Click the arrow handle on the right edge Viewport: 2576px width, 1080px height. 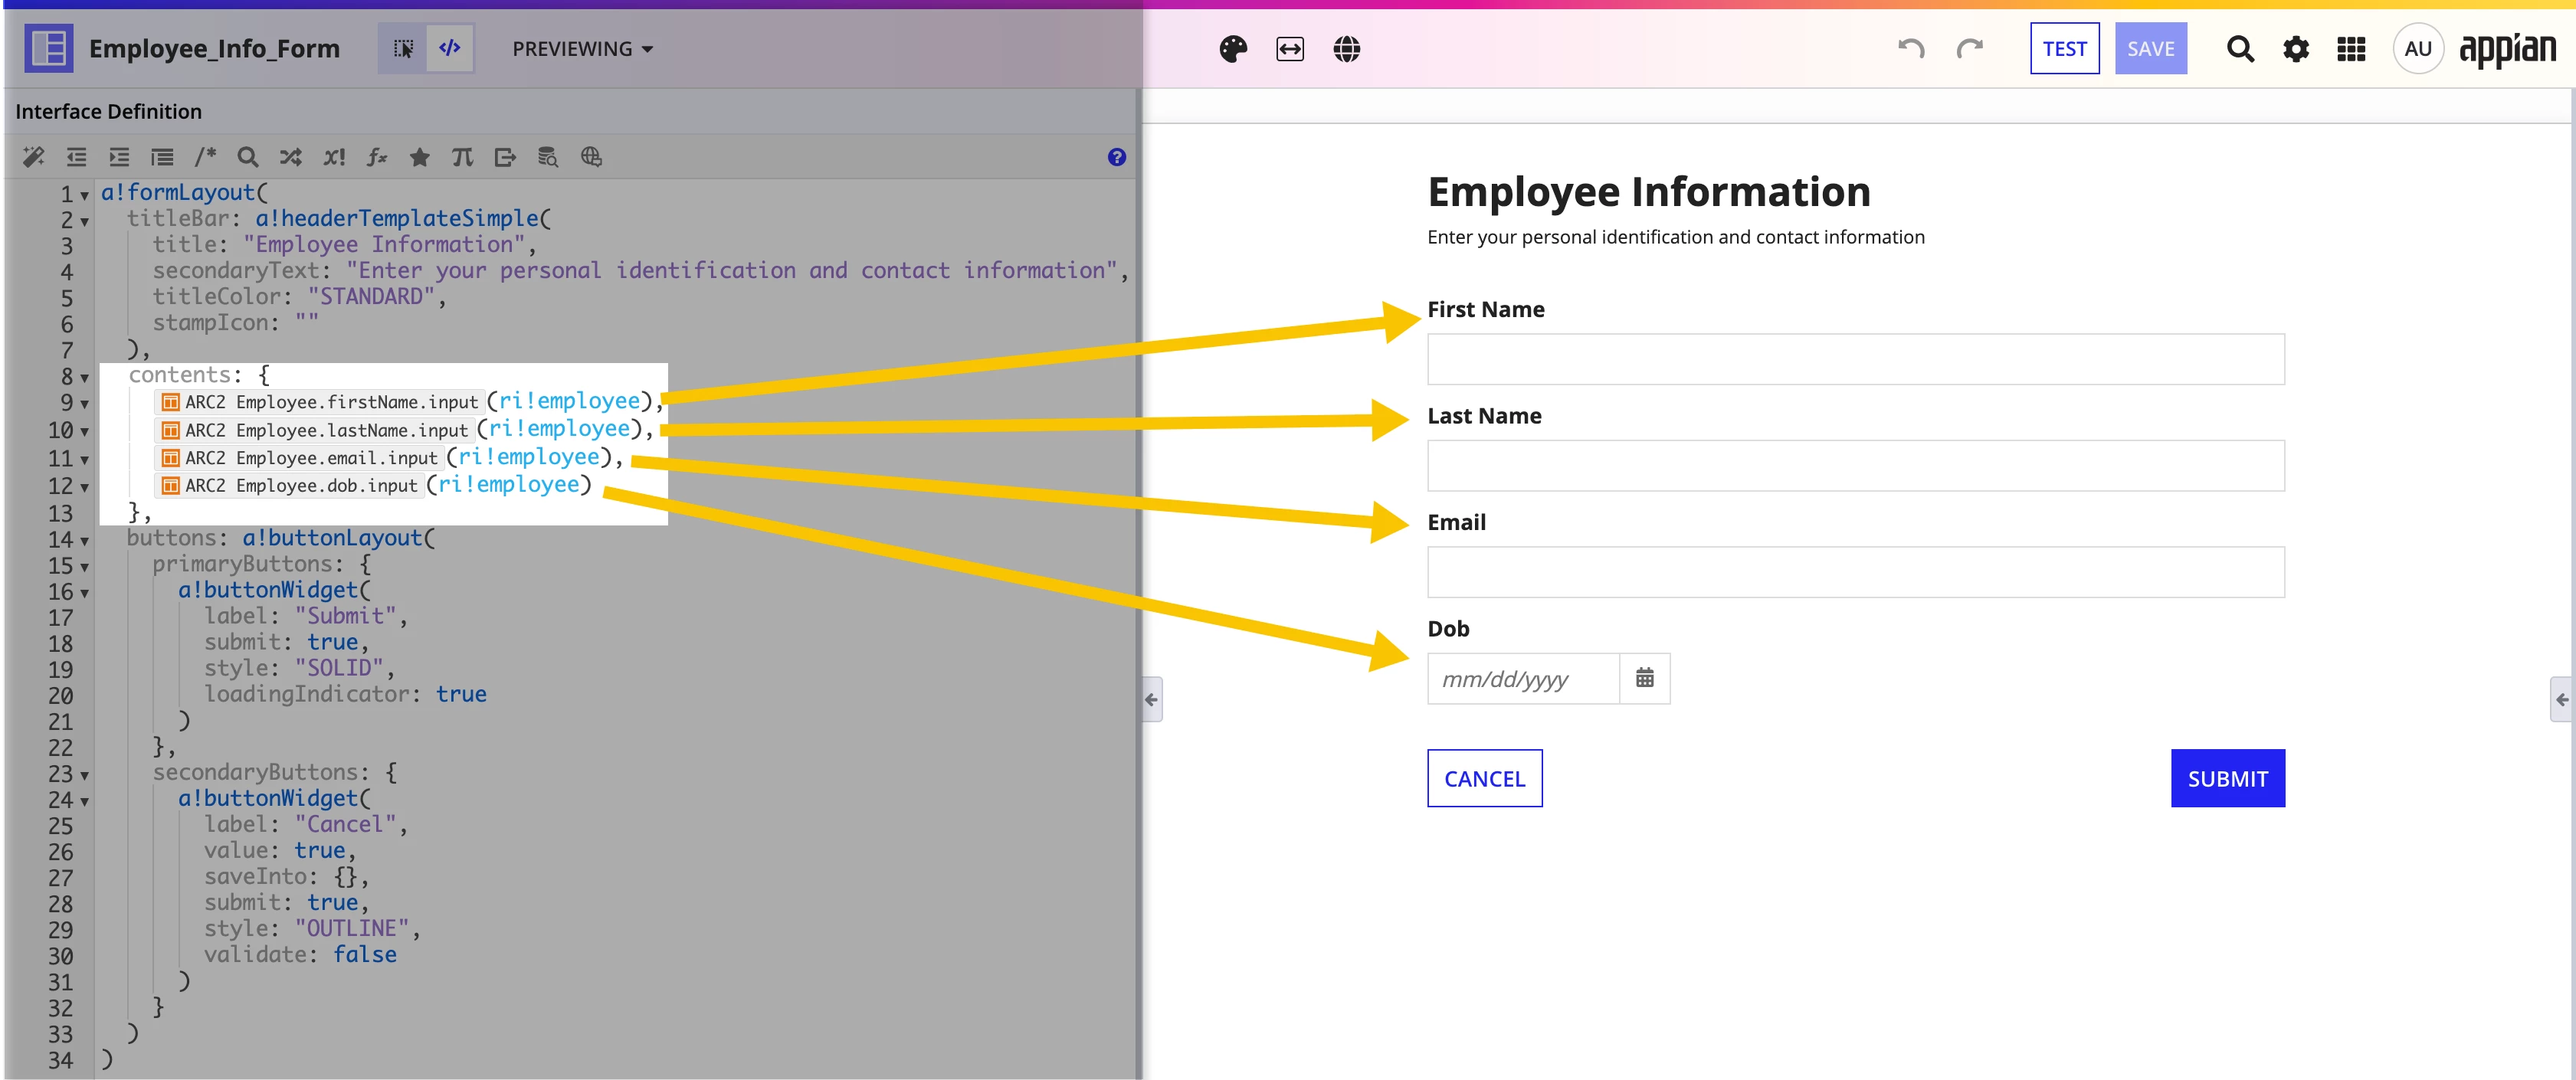click(2562, 699)
